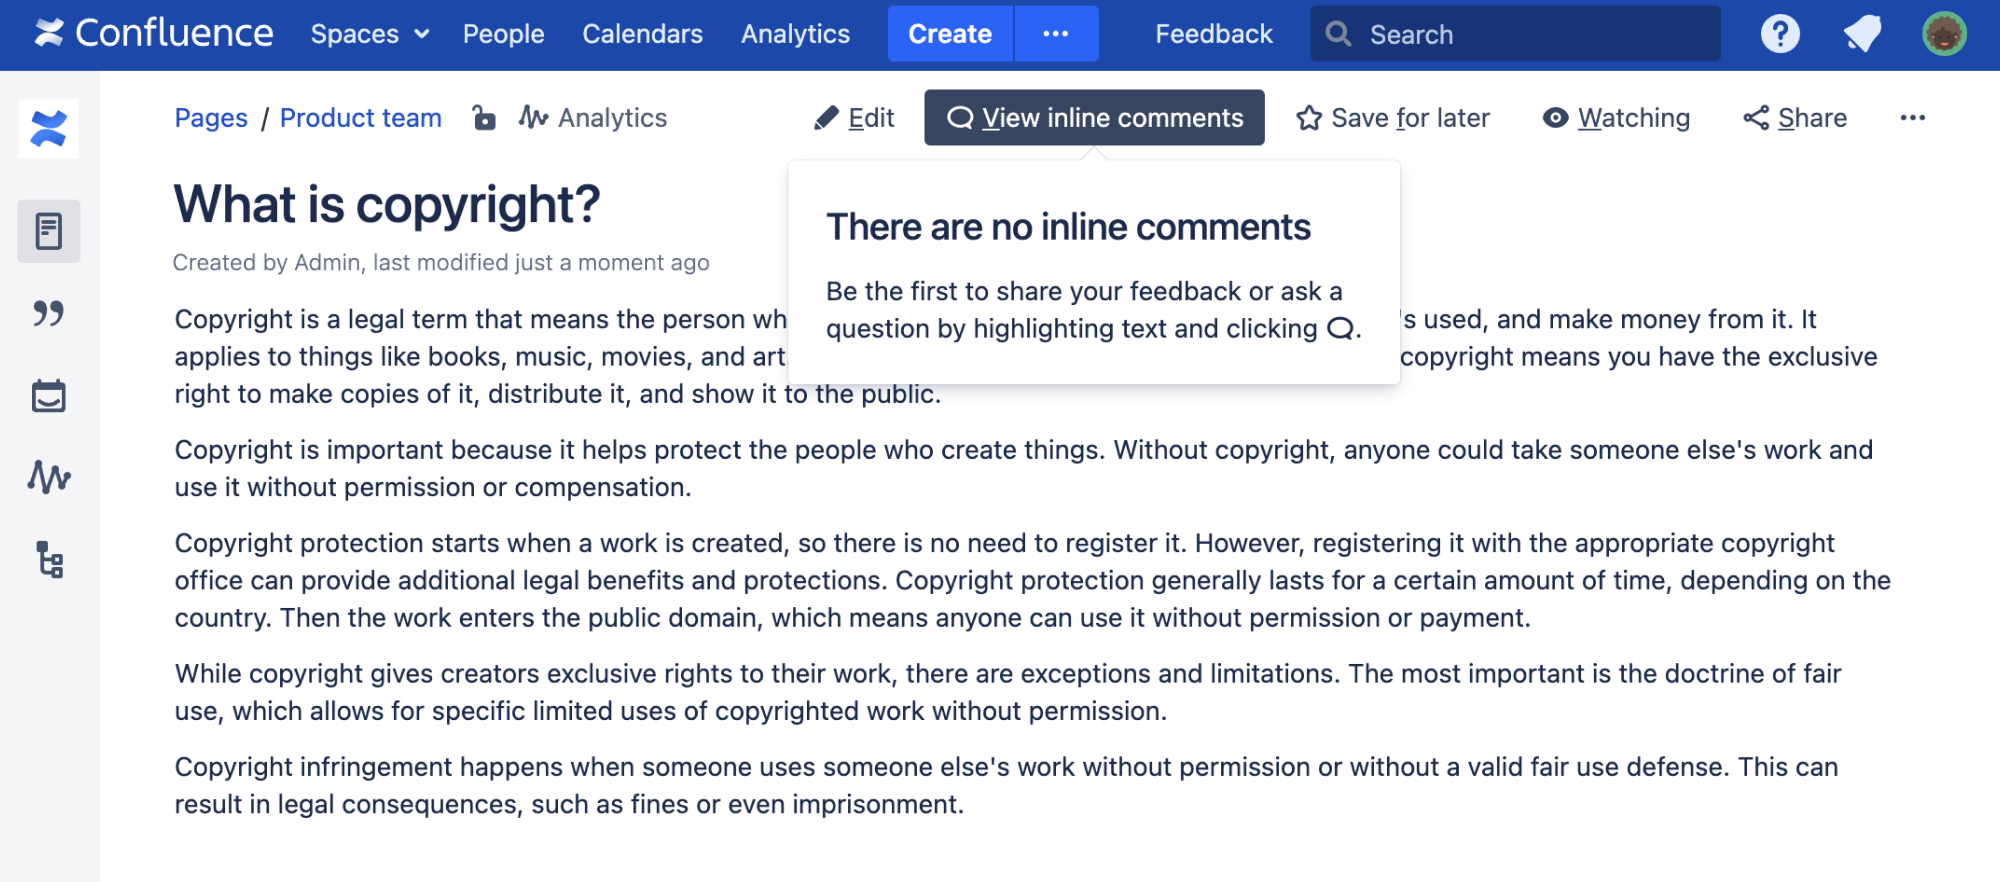Screen dimensions: 2000x882
Task: Open the page tree icon in sidebar
Action: tap(48, 560)
